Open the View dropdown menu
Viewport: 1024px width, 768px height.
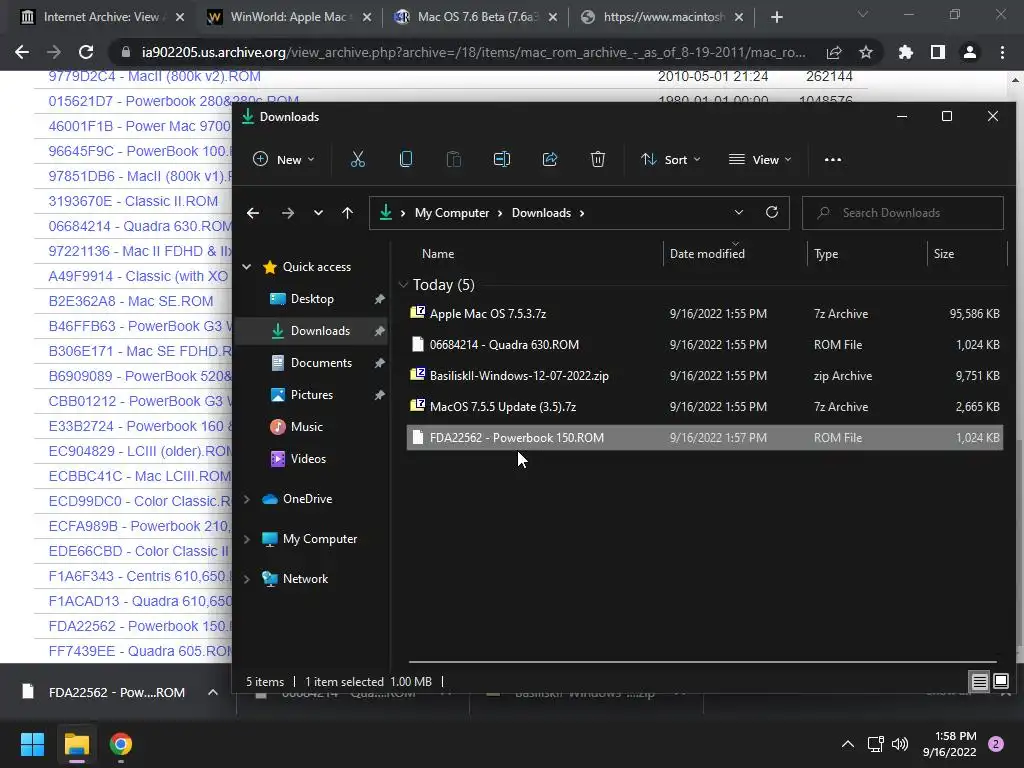click(760, 159)
